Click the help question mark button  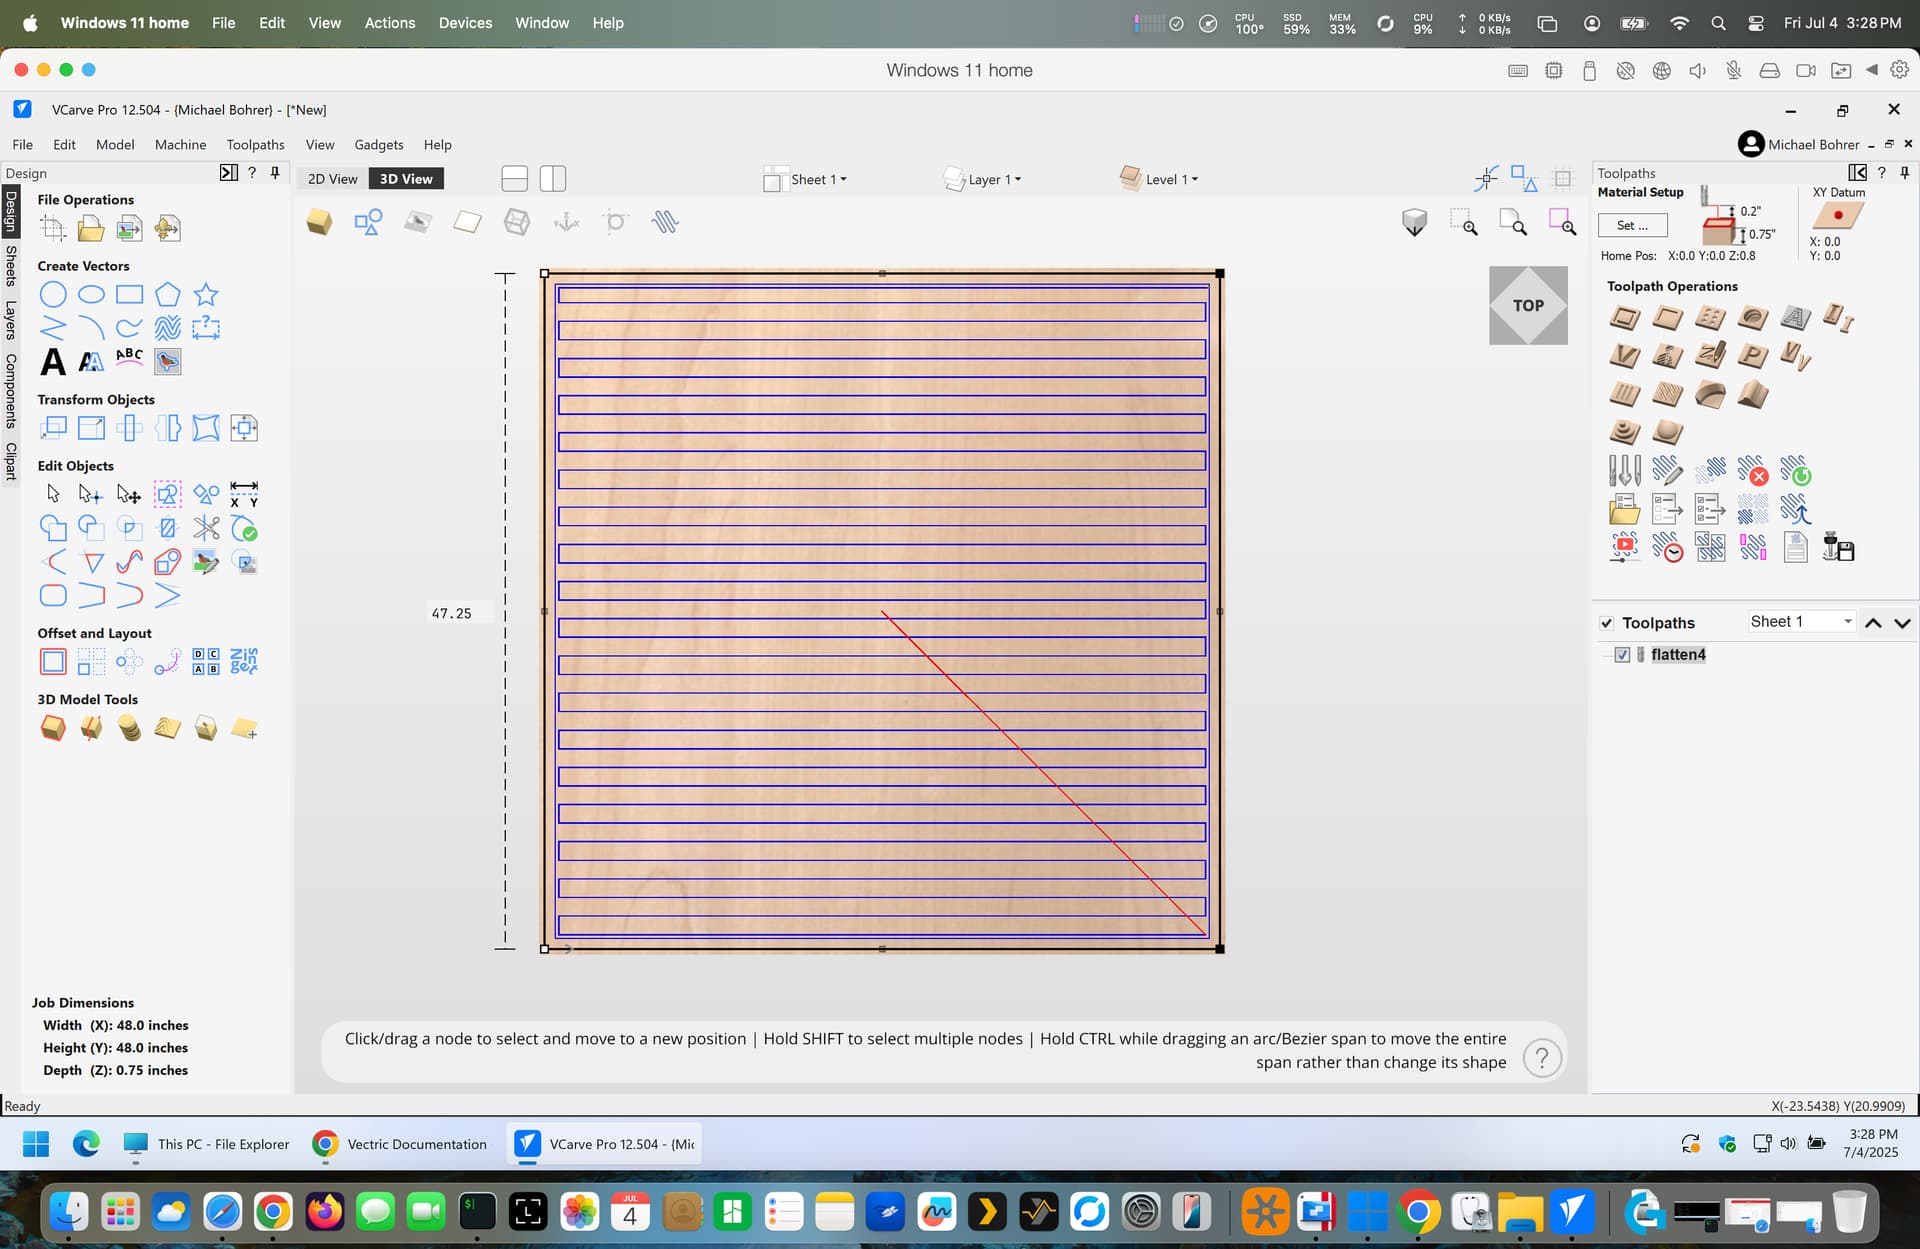[1542, 1058]
